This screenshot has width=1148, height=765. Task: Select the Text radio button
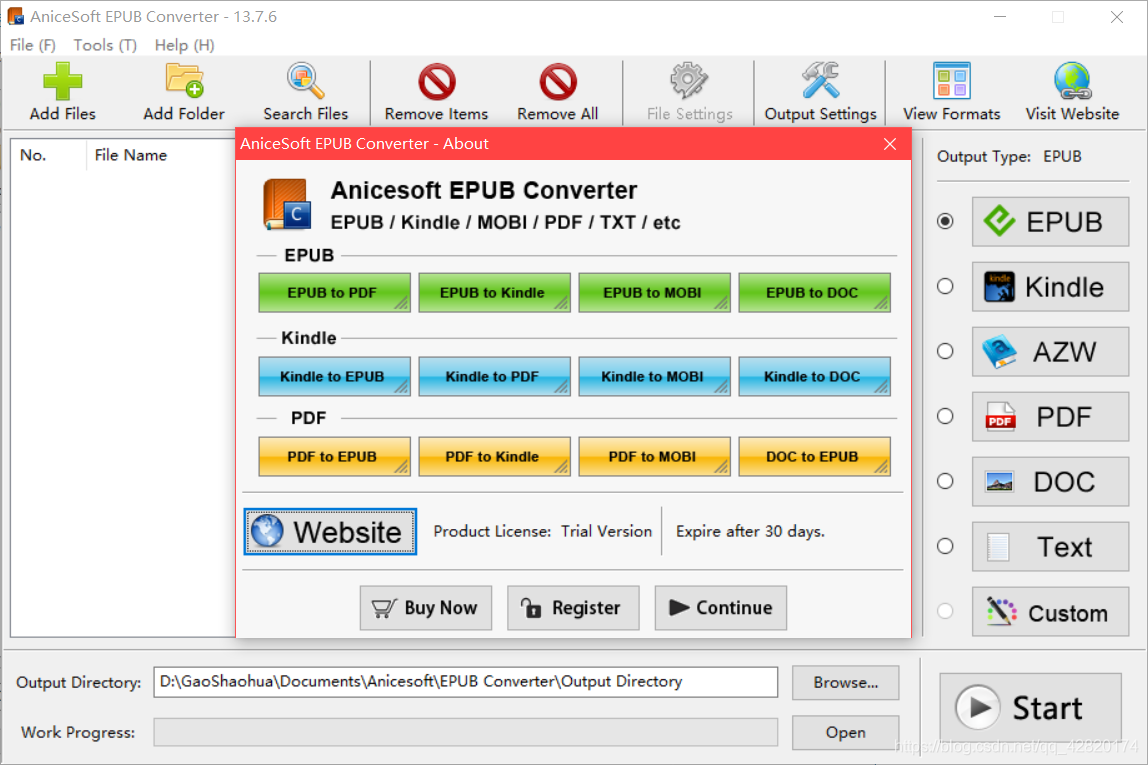[x=945, y=546]
